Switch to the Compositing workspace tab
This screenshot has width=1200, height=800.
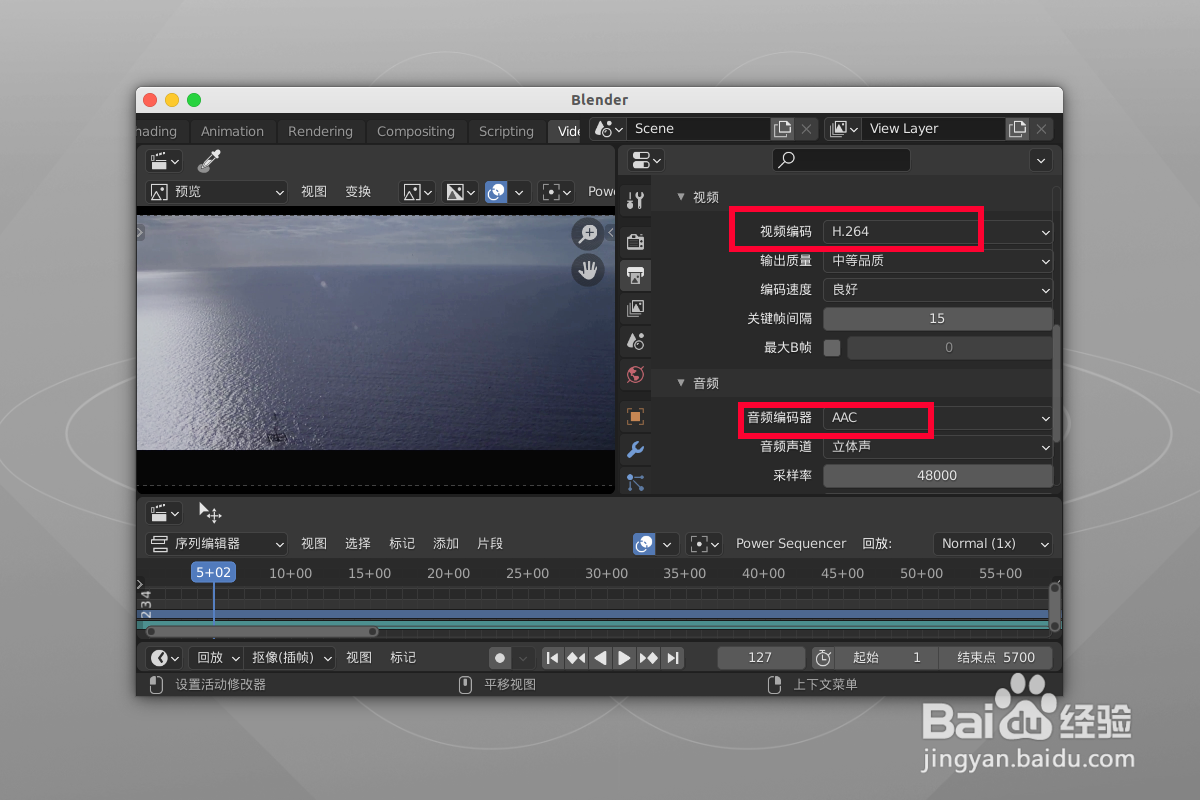pos(415,131)
